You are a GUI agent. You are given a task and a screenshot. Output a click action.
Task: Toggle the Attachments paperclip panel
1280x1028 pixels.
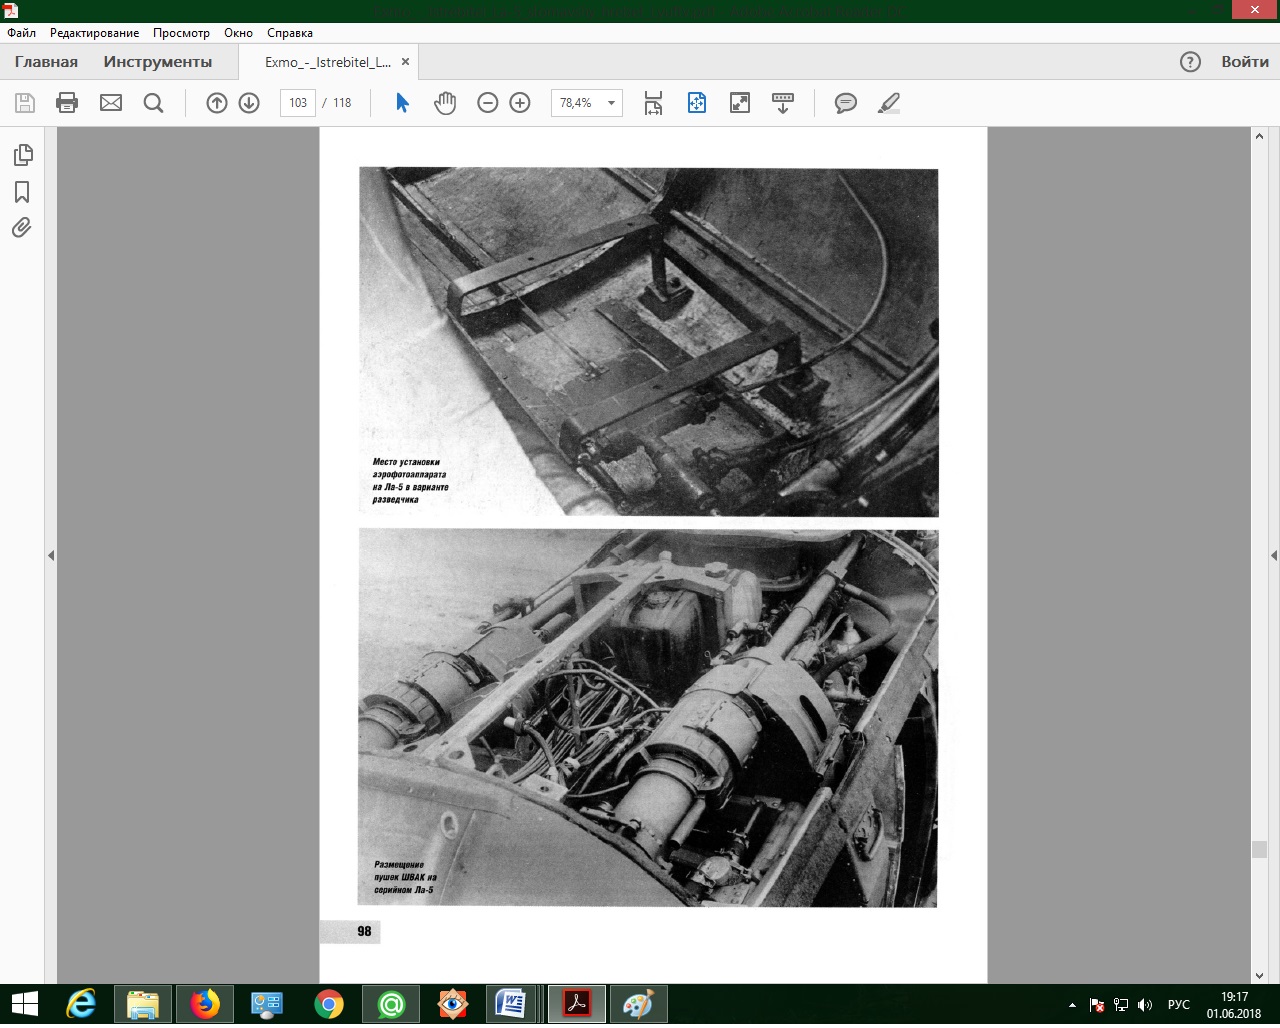[x=22, y=228]
